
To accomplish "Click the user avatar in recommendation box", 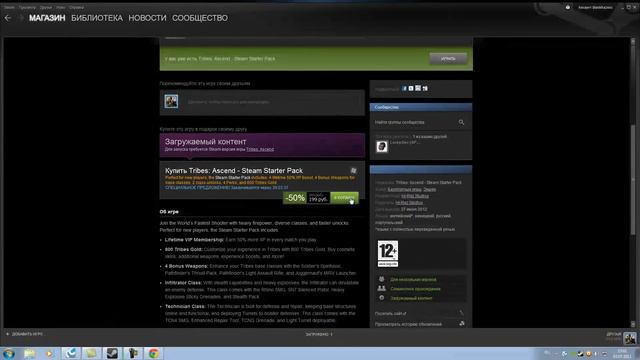I will click(171, 101).
